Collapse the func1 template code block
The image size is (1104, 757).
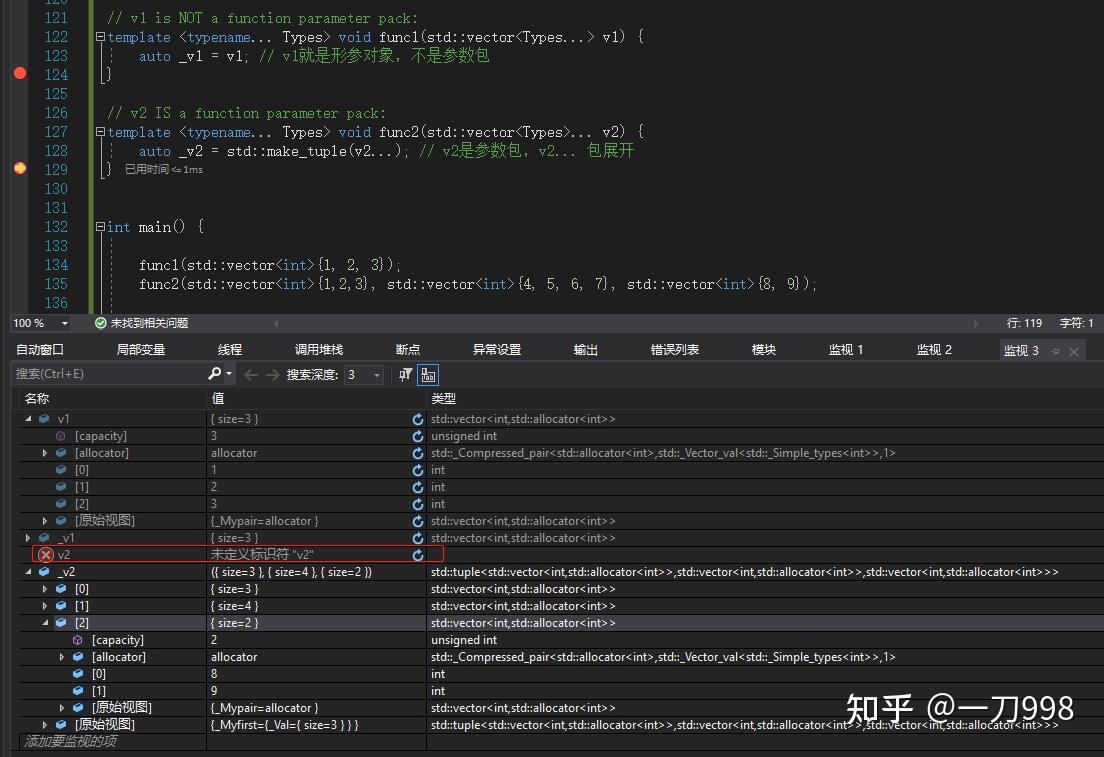point(100,37)
